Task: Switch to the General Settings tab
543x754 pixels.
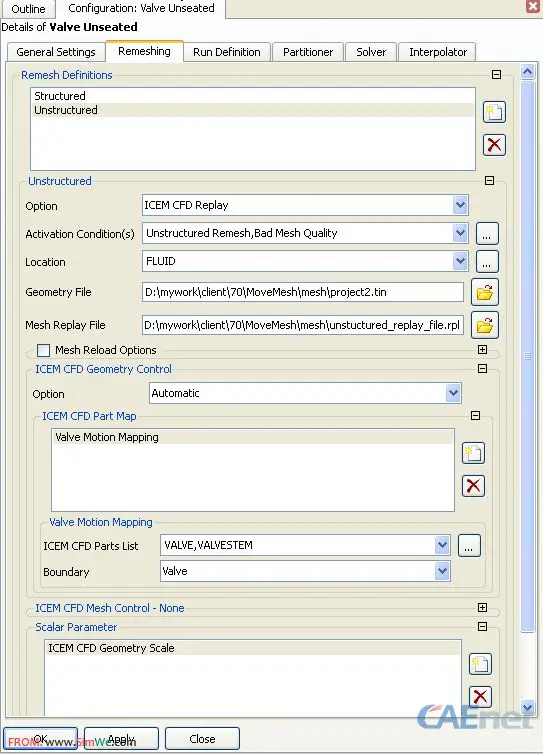Action: [x=56, y=52]
